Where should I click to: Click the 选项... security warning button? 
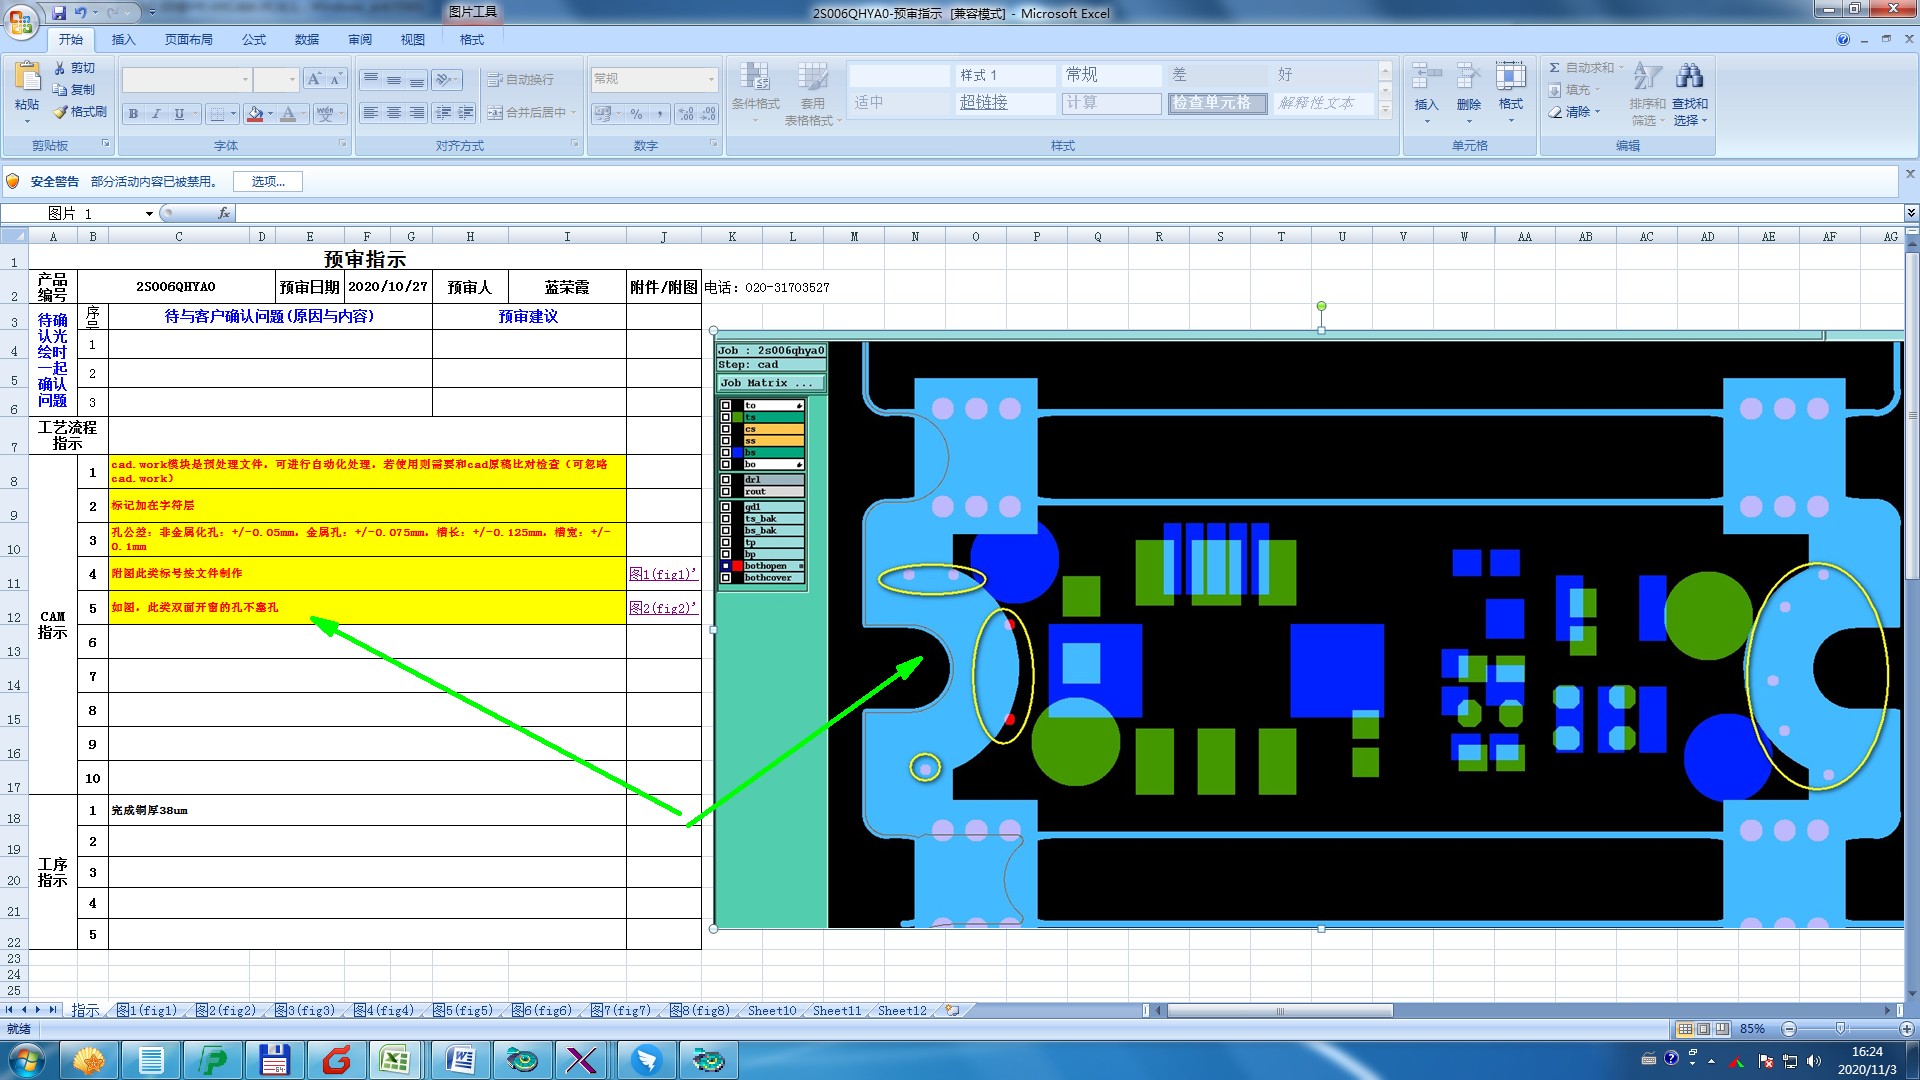pyautogui.click(x=268, y=182)
